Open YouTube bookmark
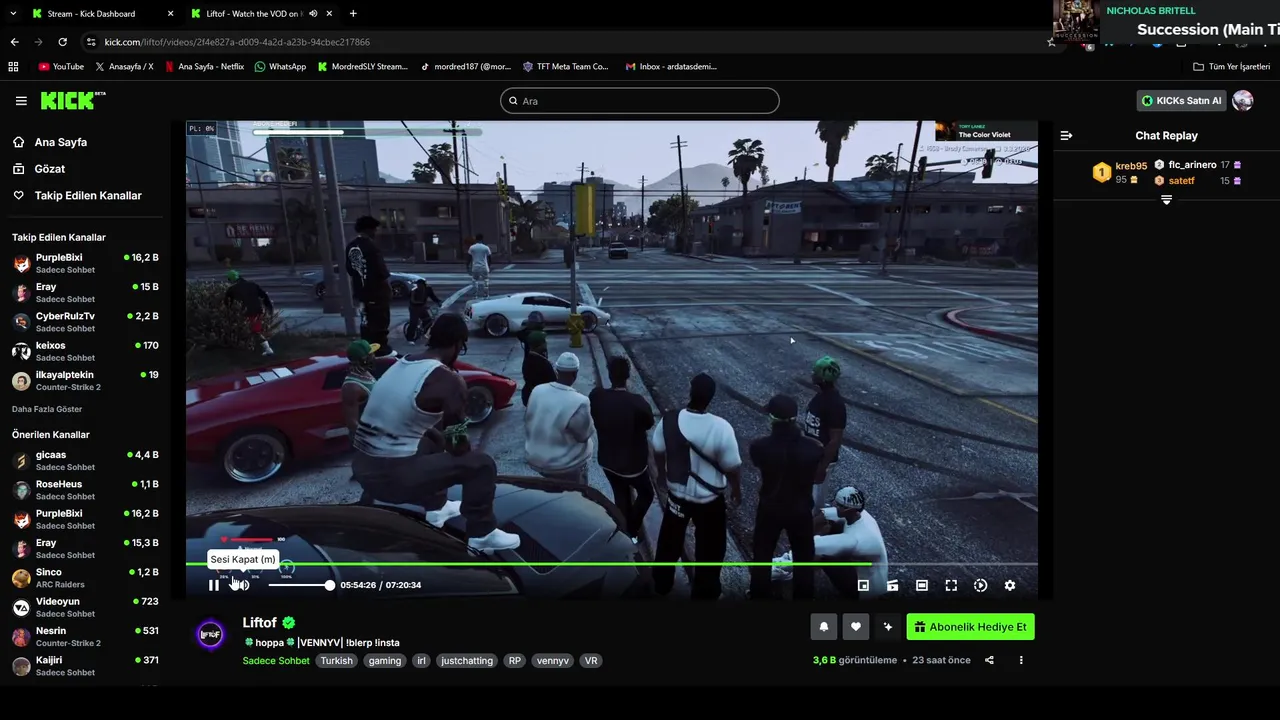Image resolution: width=1280 pixels, height=720 pixels. pos(61,67)
